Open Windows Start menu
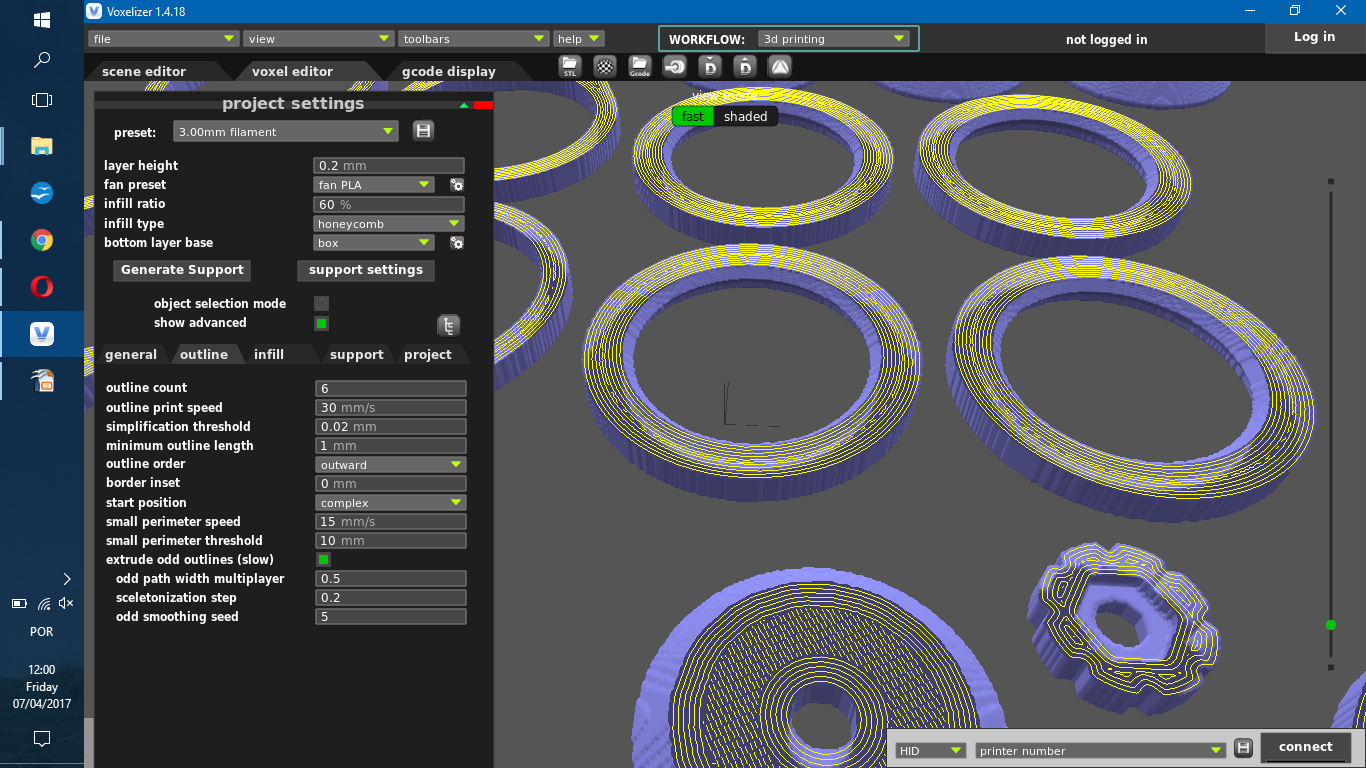Screen dimensions: 1366x768 [42, 20]
